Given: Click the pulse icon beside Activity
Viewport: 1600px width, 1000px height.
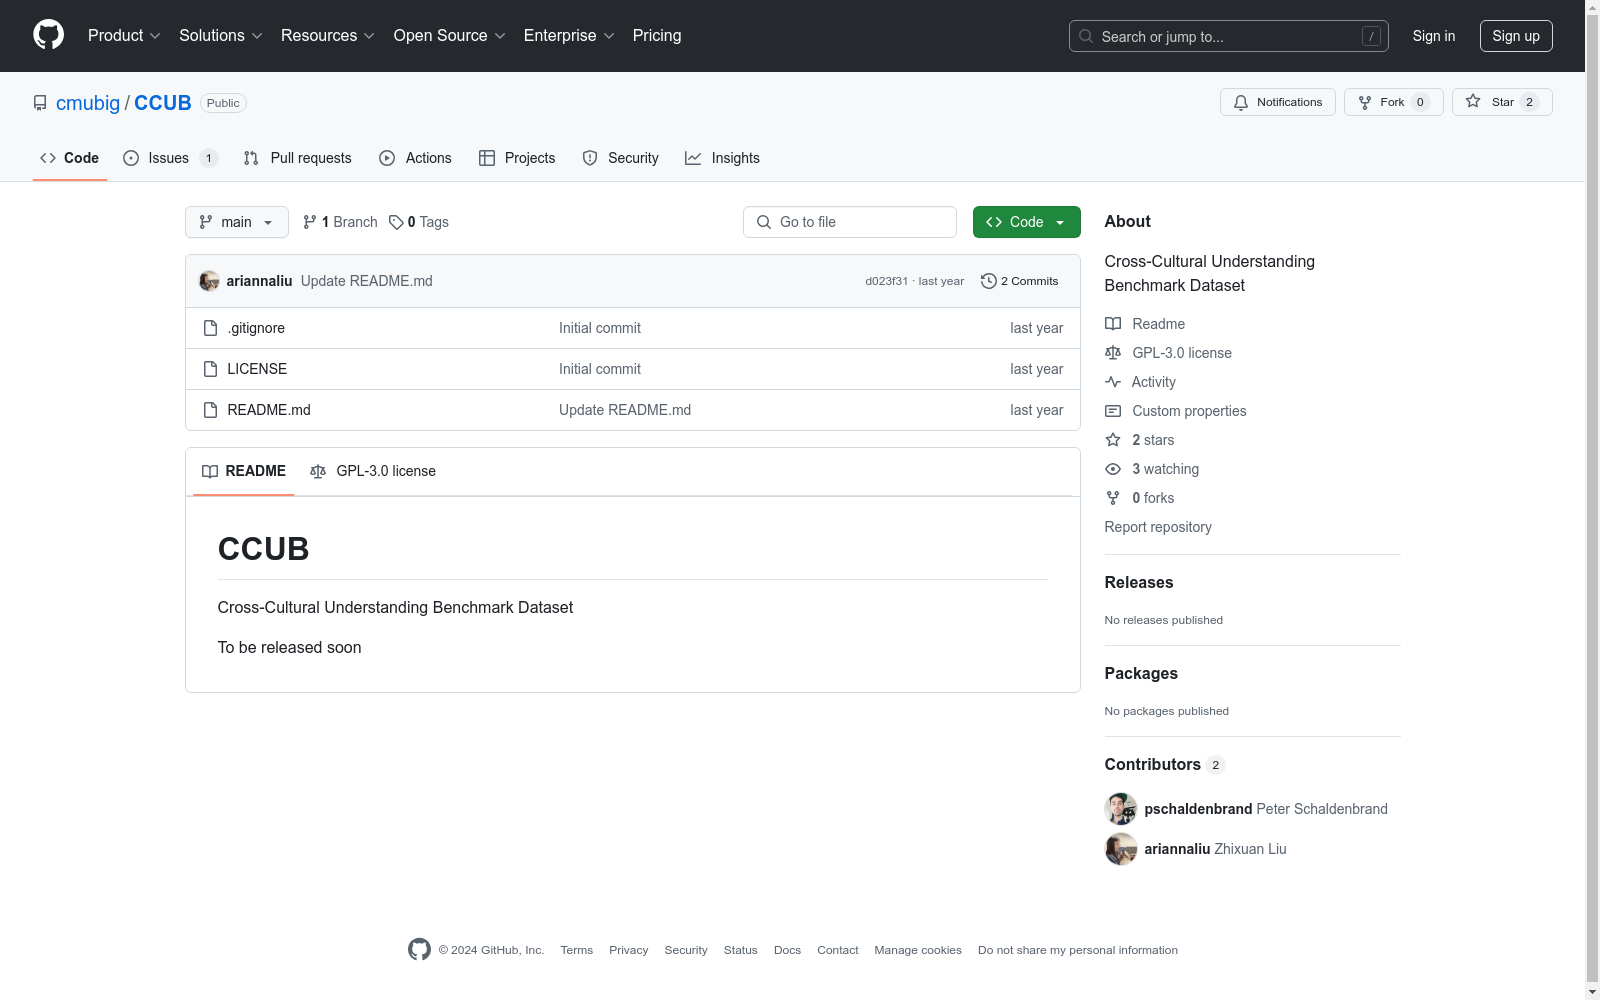Looking at the screenshot, I should [1113, 382].
